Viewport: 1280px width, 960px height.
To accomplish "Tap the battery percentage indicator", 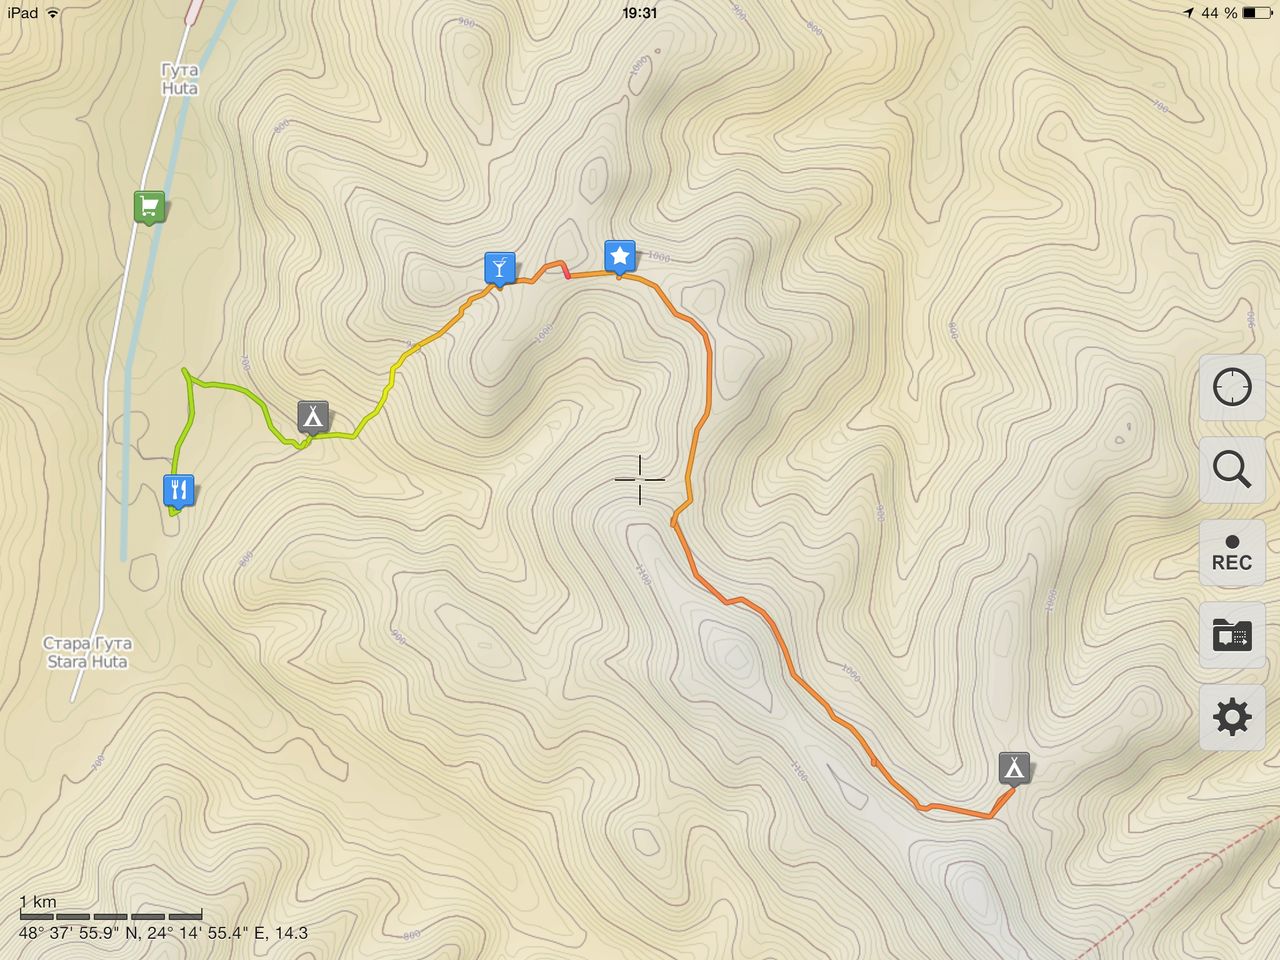I will [x=1219, y=13].
